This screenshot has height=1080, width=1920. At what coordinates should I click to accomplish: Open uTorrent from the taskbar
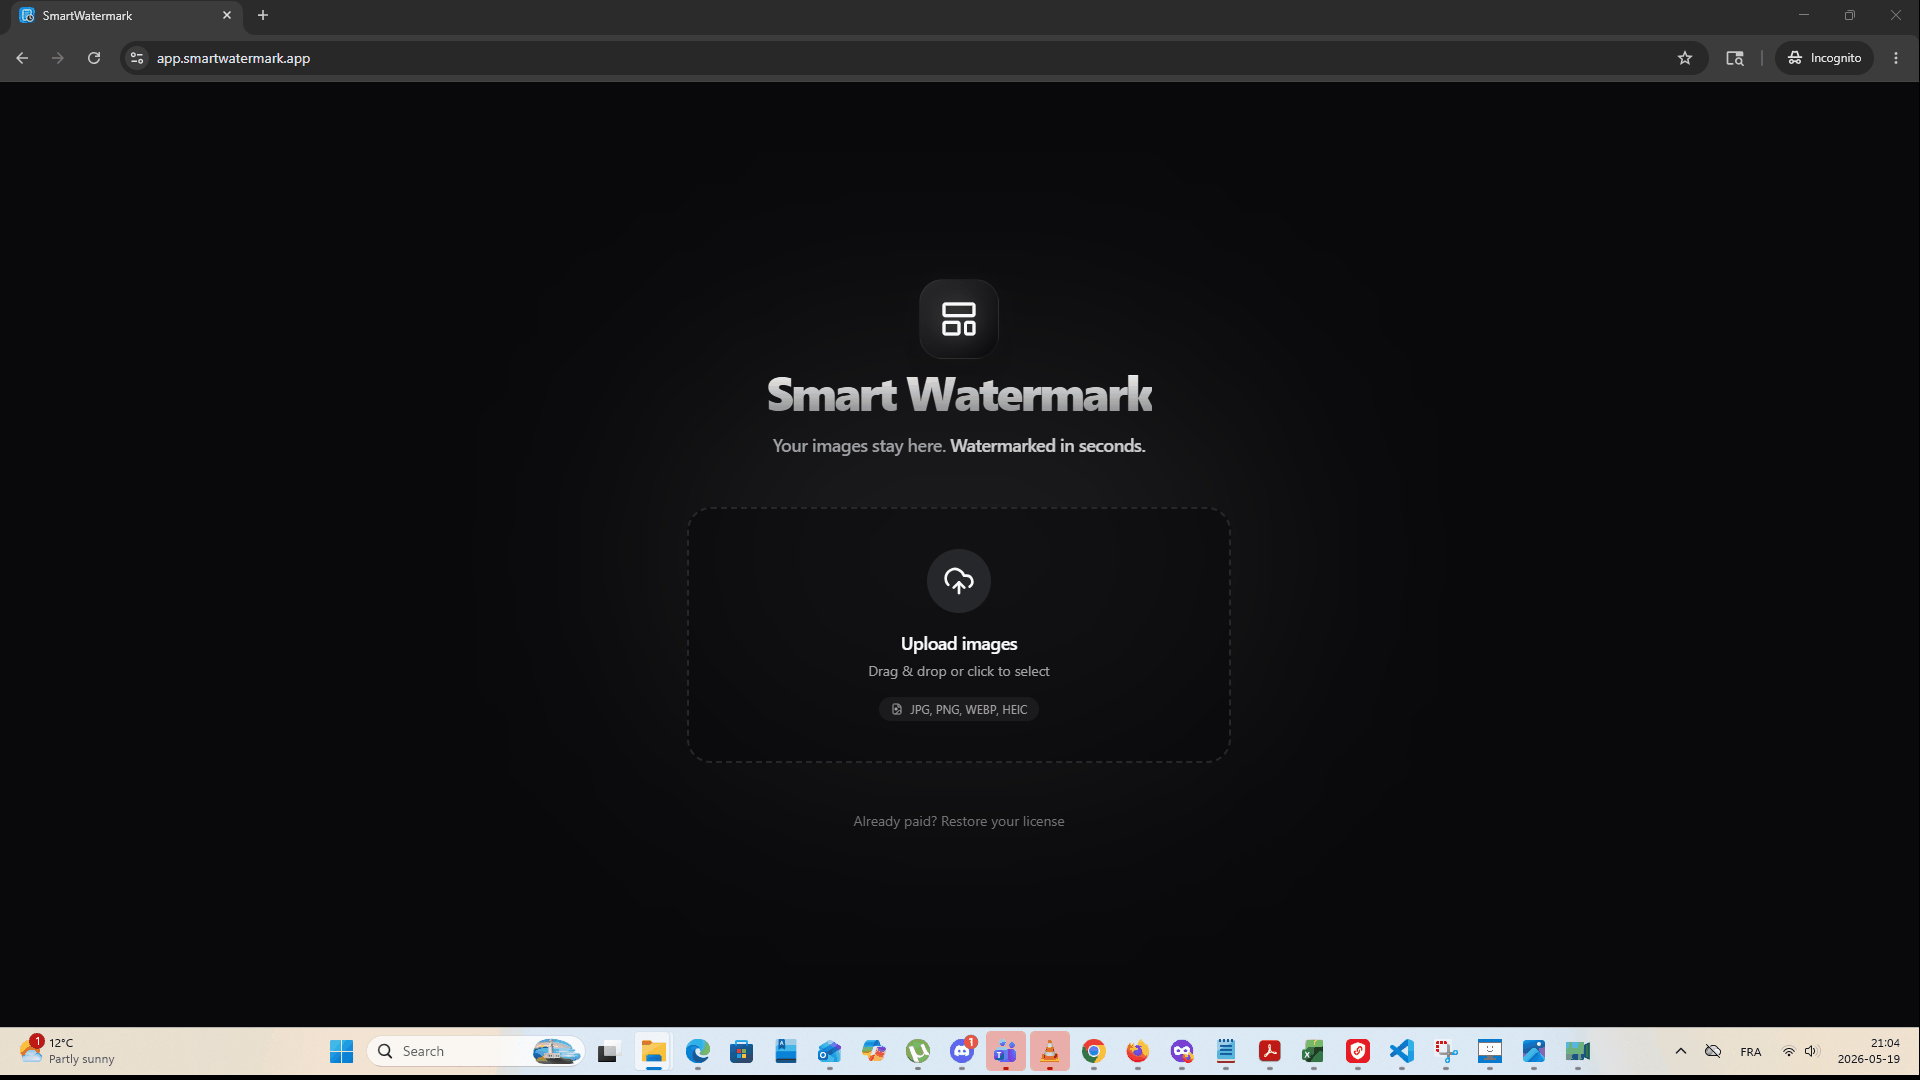tap(918, 1052)
